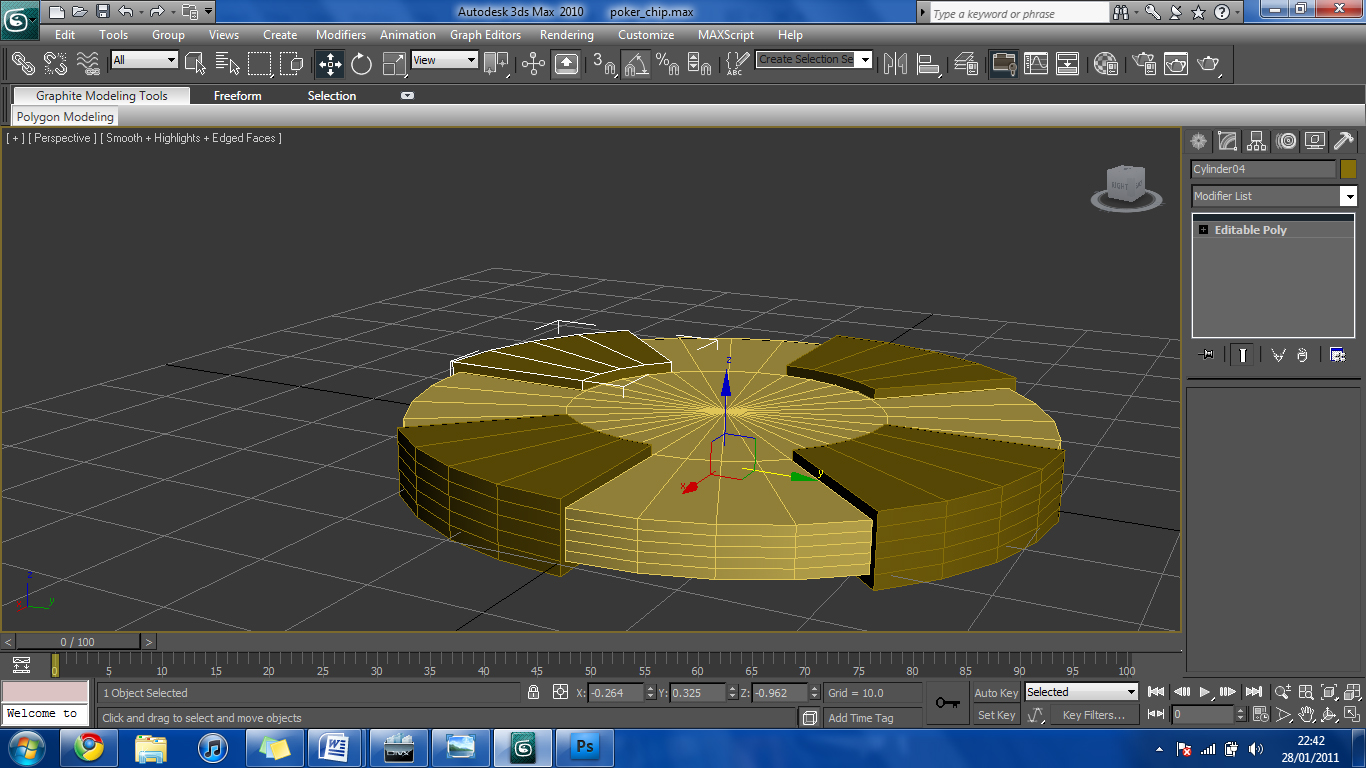Pin the modifier stack

(1207, 354)
